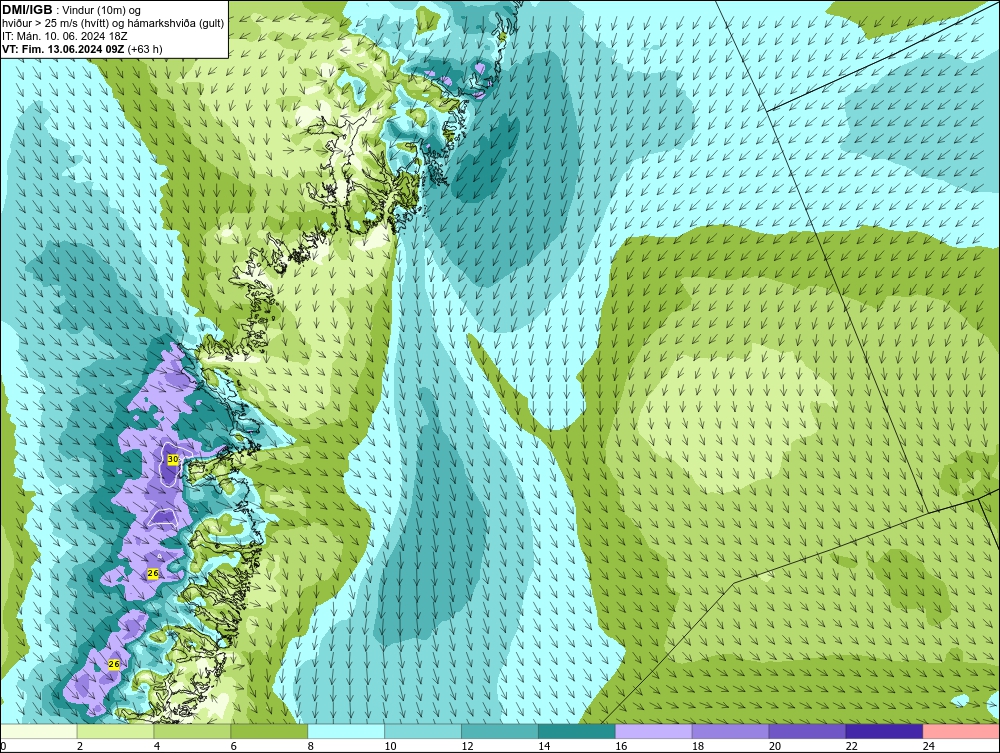Click the legend scale number 24

coord(929,746)
